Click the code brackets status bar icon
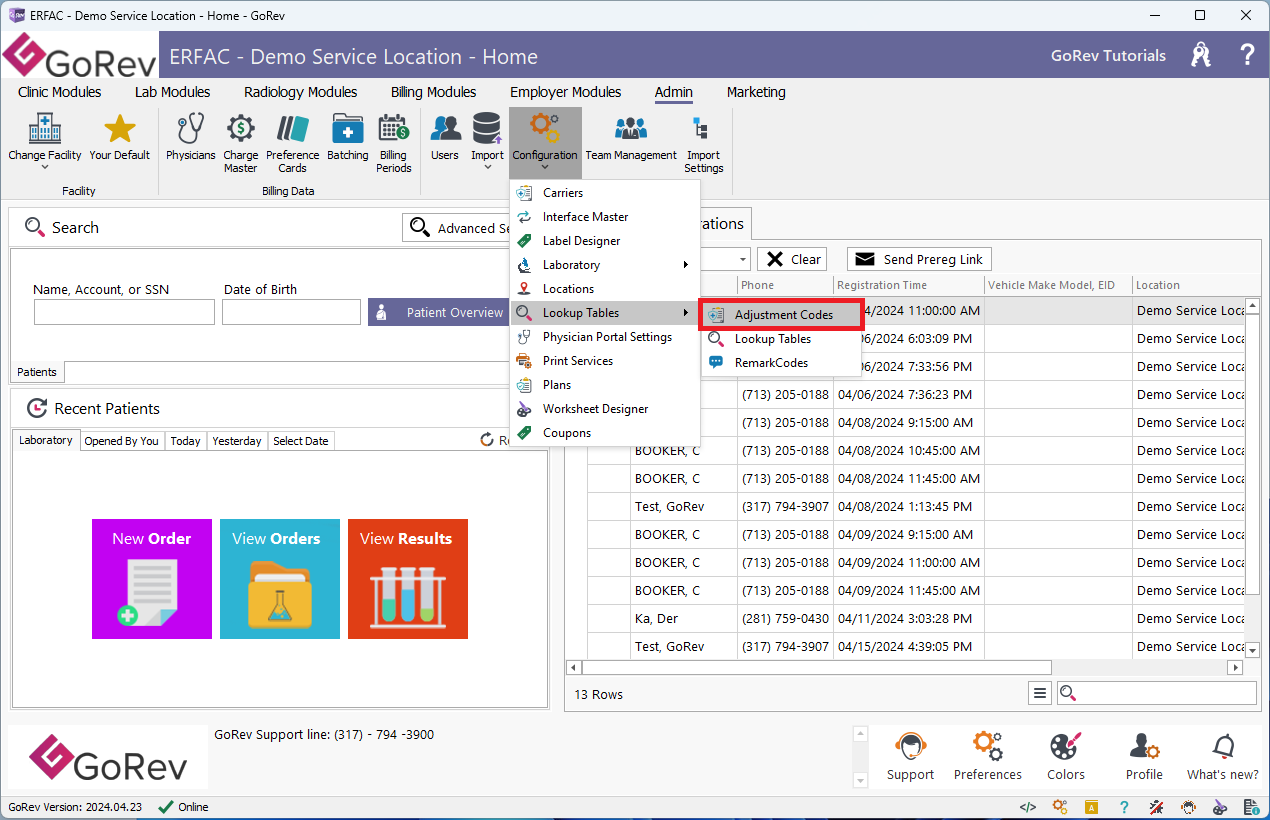 coord(1028,807)
